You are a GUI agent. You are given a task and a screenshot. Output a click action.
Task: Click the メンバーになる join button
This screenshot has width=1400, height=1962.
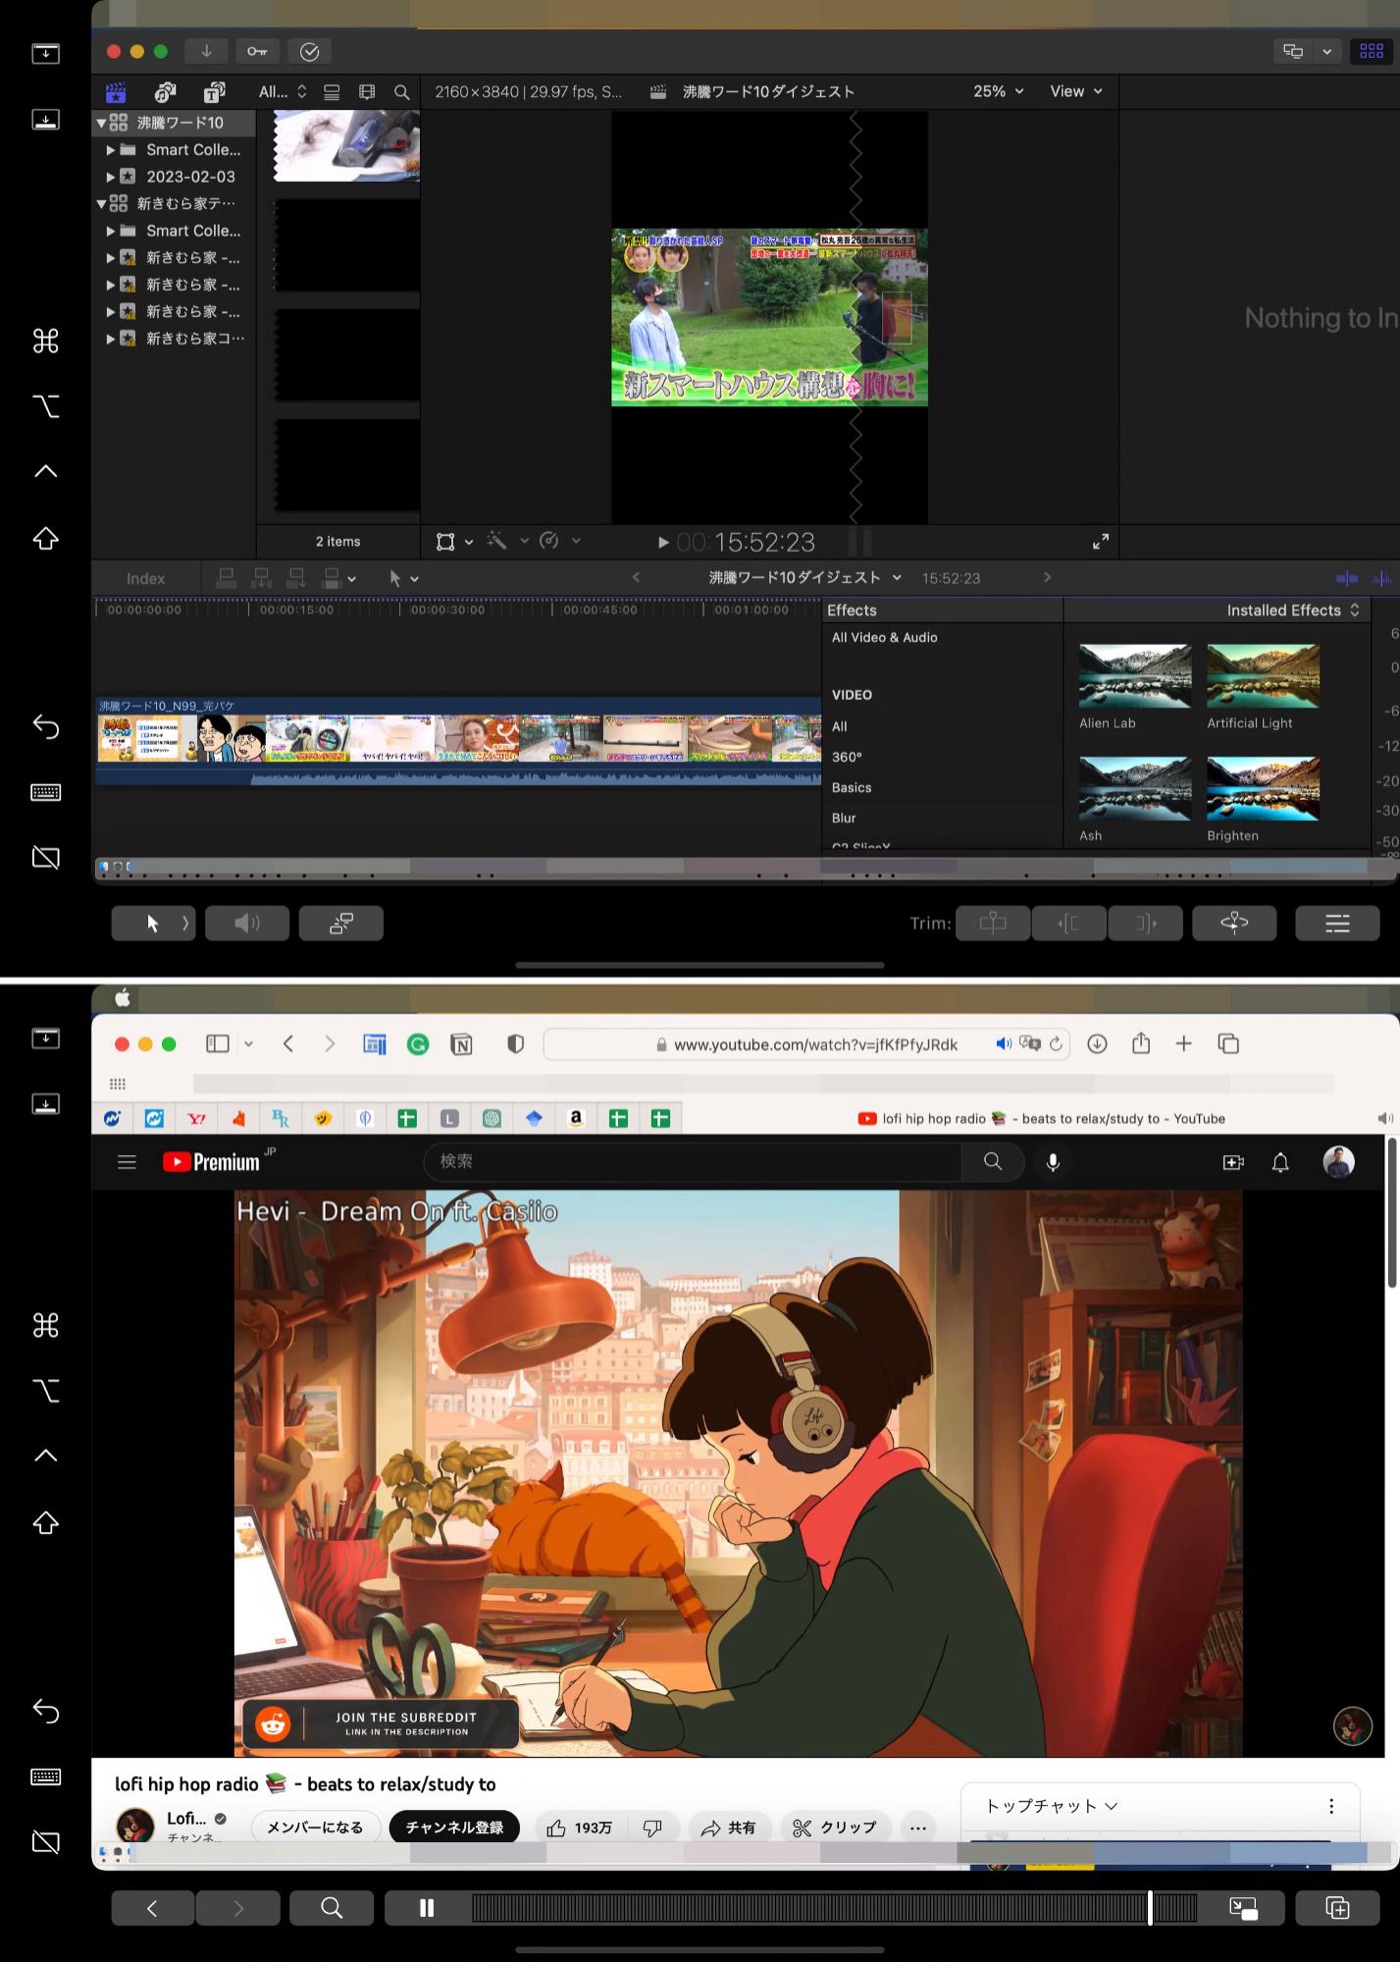point(315,1828)
